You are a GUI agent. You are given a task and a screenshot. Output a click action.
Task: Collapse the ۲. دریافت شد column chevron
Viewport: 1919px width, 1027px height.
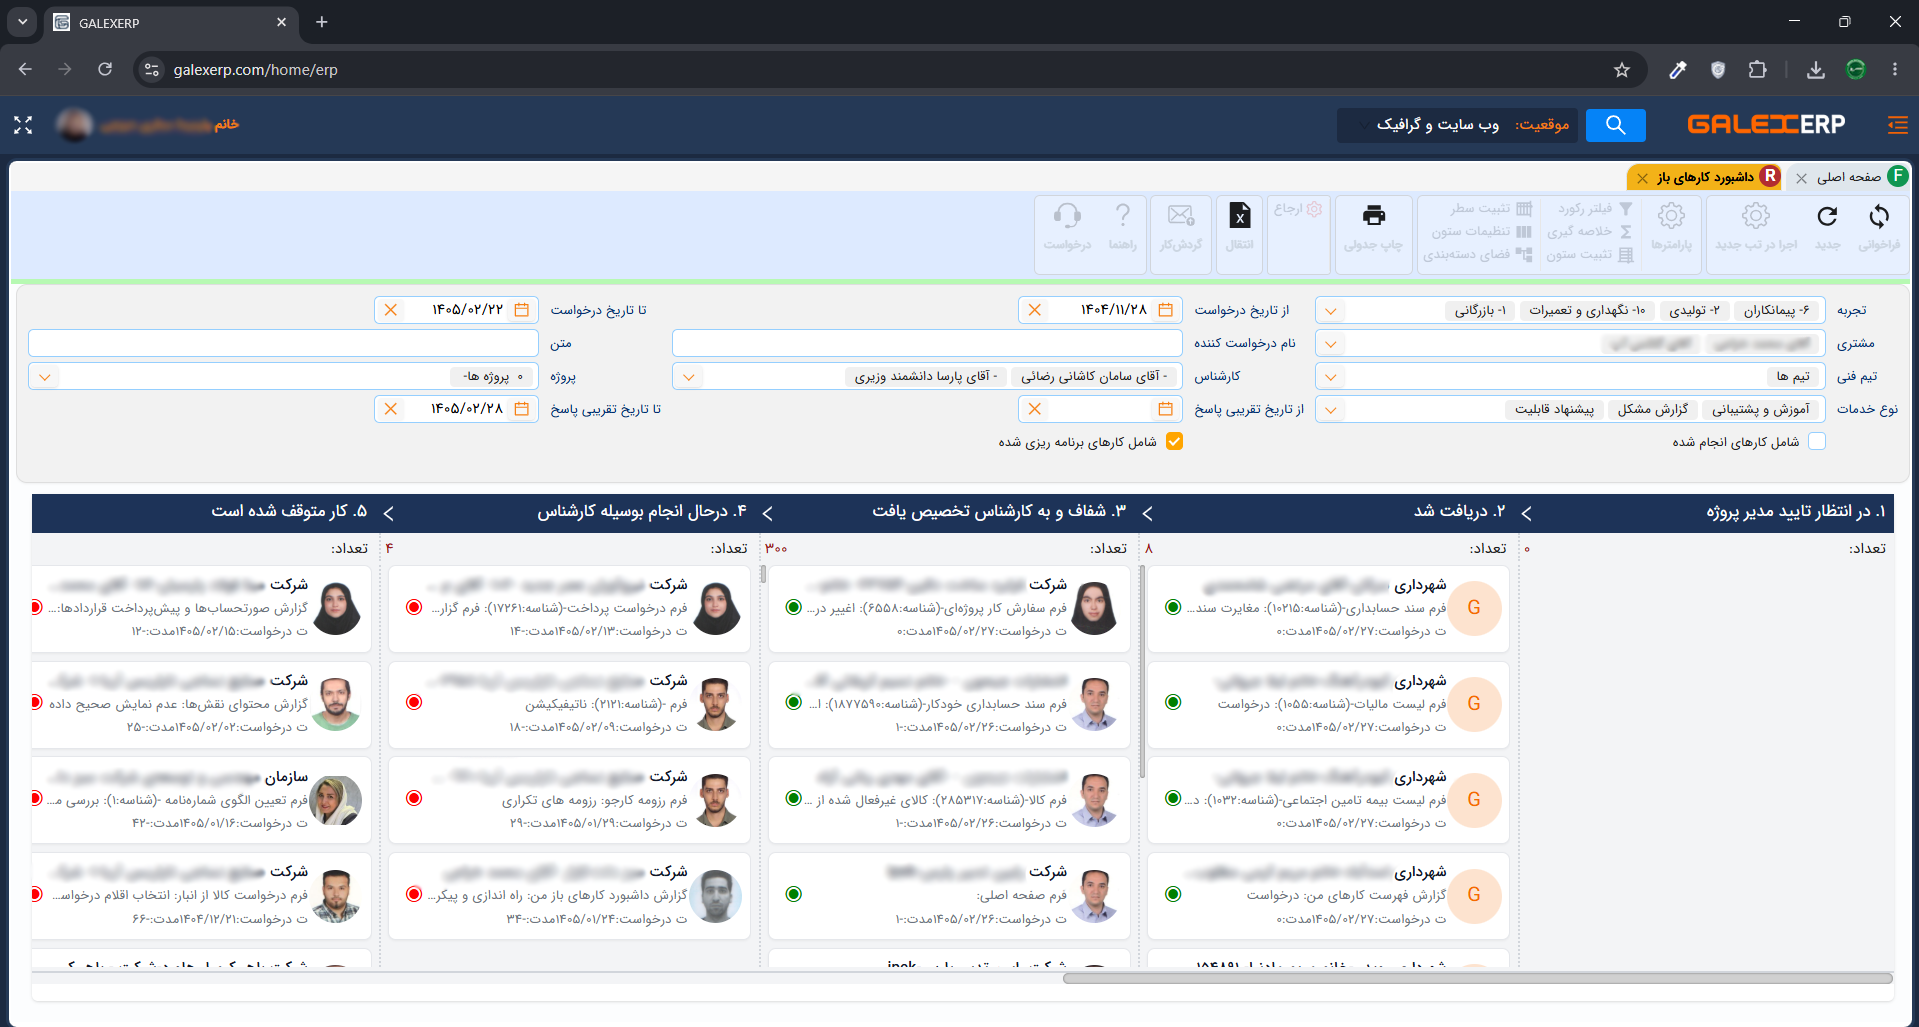click(1526, 513)
